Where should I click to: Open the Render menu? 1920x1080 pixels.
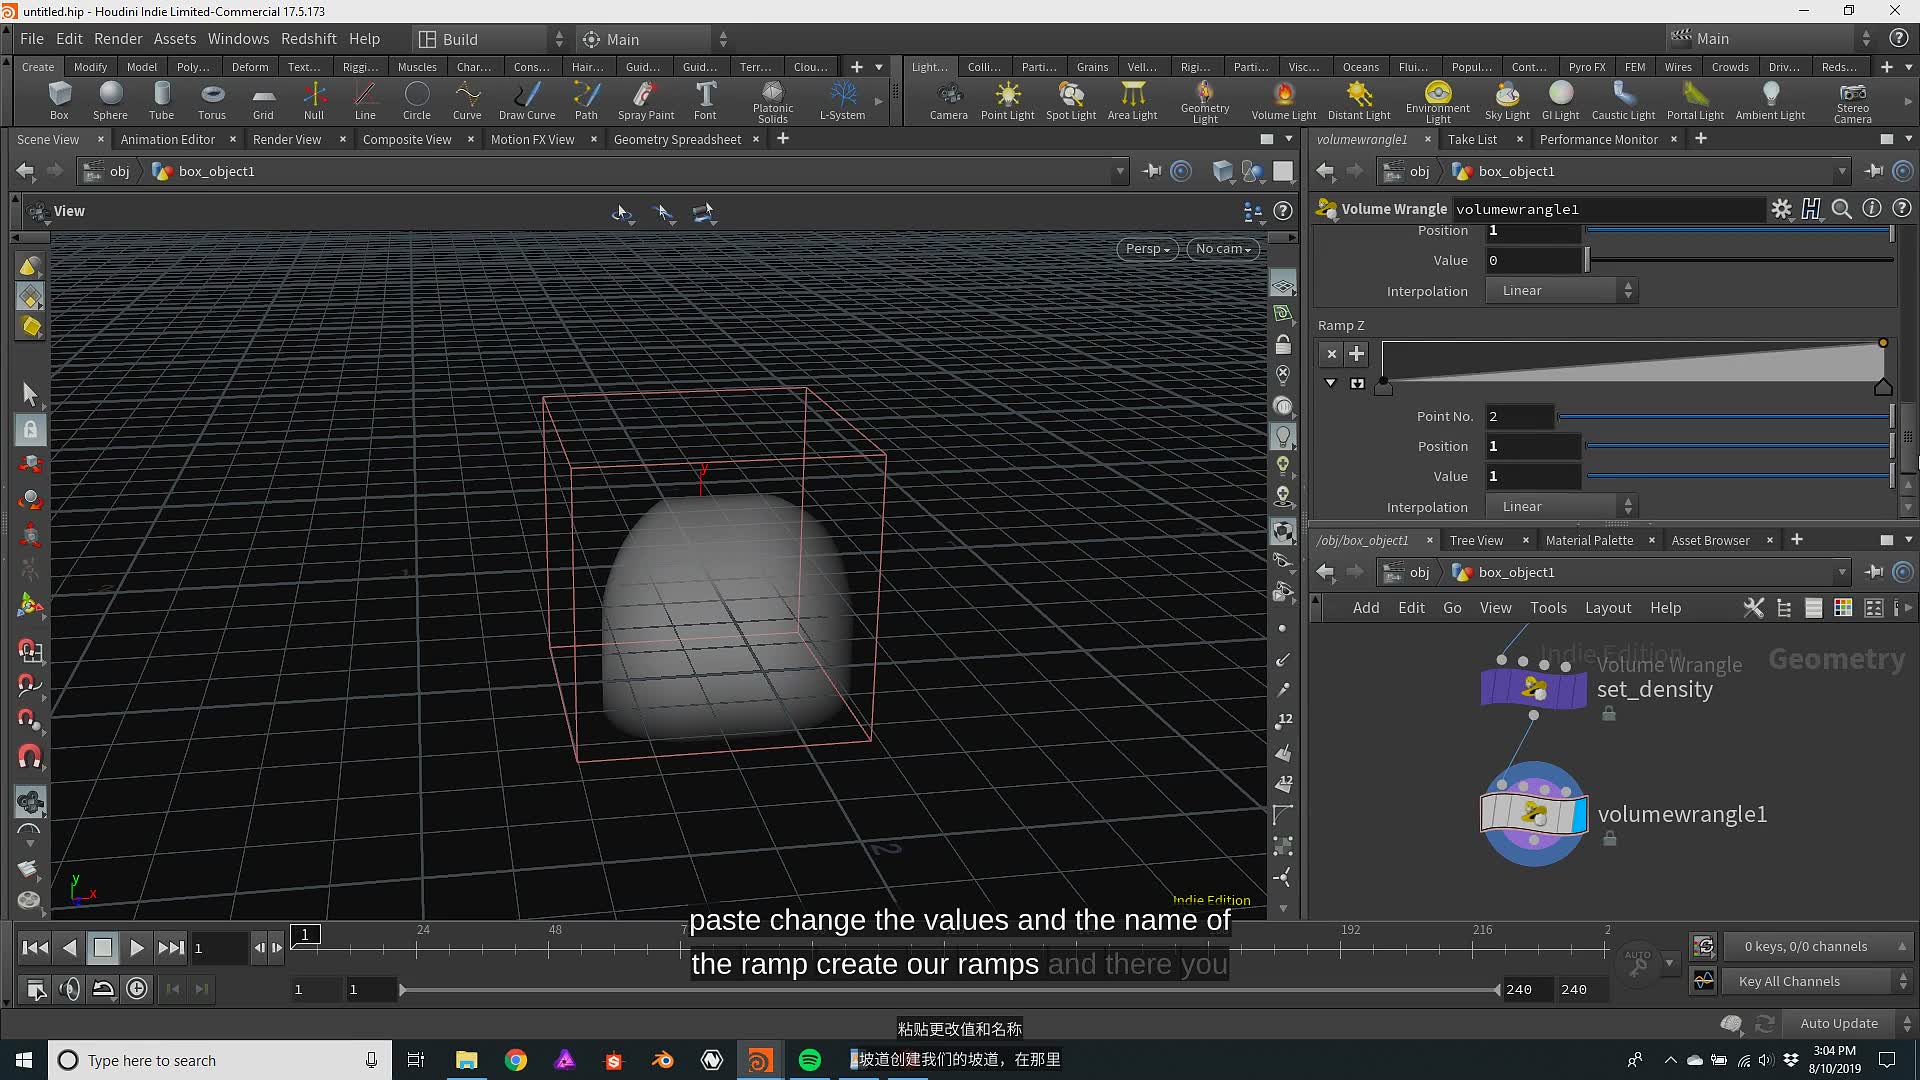coord(118,39)
